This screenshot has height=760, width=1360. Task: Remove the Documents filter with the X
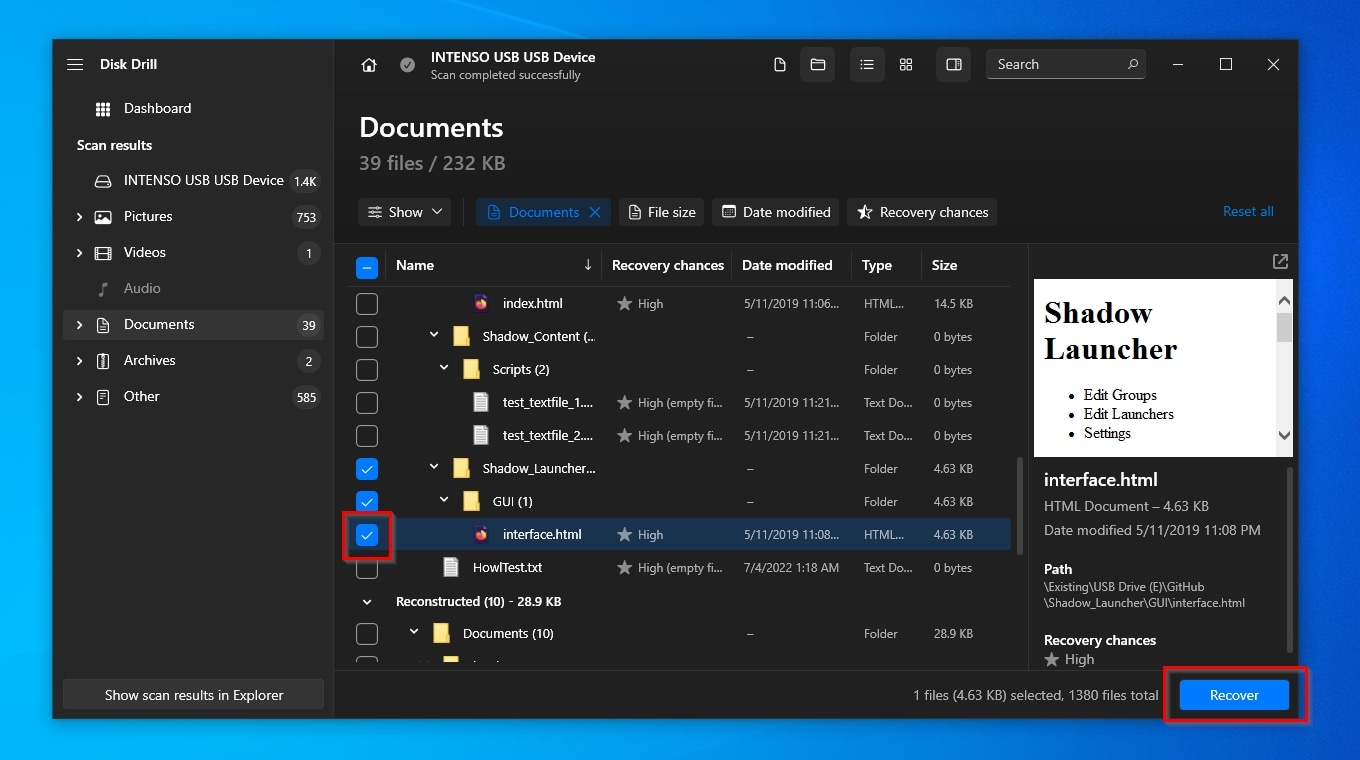click(595, 212)
